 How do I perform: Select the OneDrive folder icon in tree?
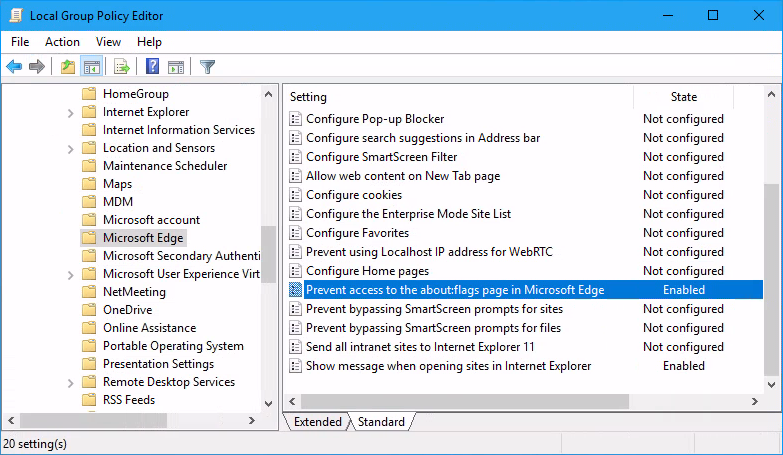click(88, 310)
